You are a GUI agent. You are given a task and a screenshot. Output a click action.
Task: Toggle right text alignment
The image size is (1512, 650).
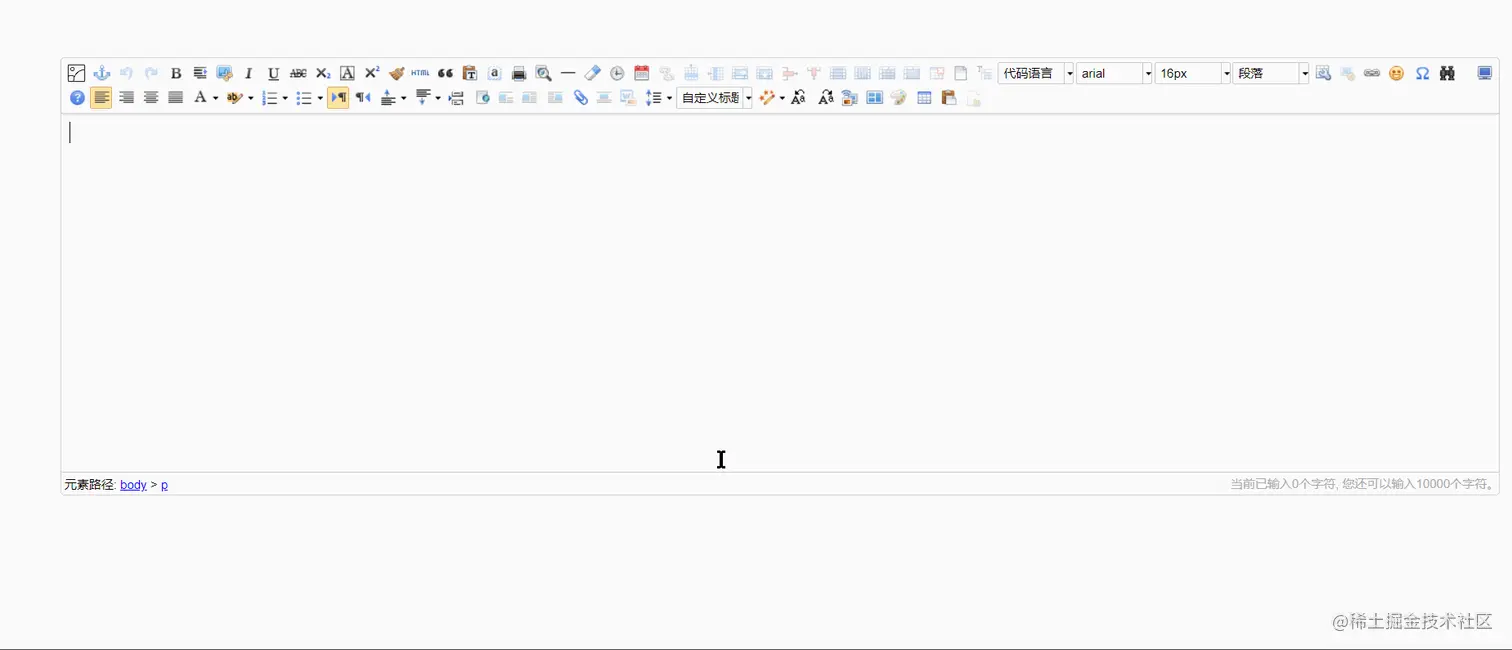126,97
